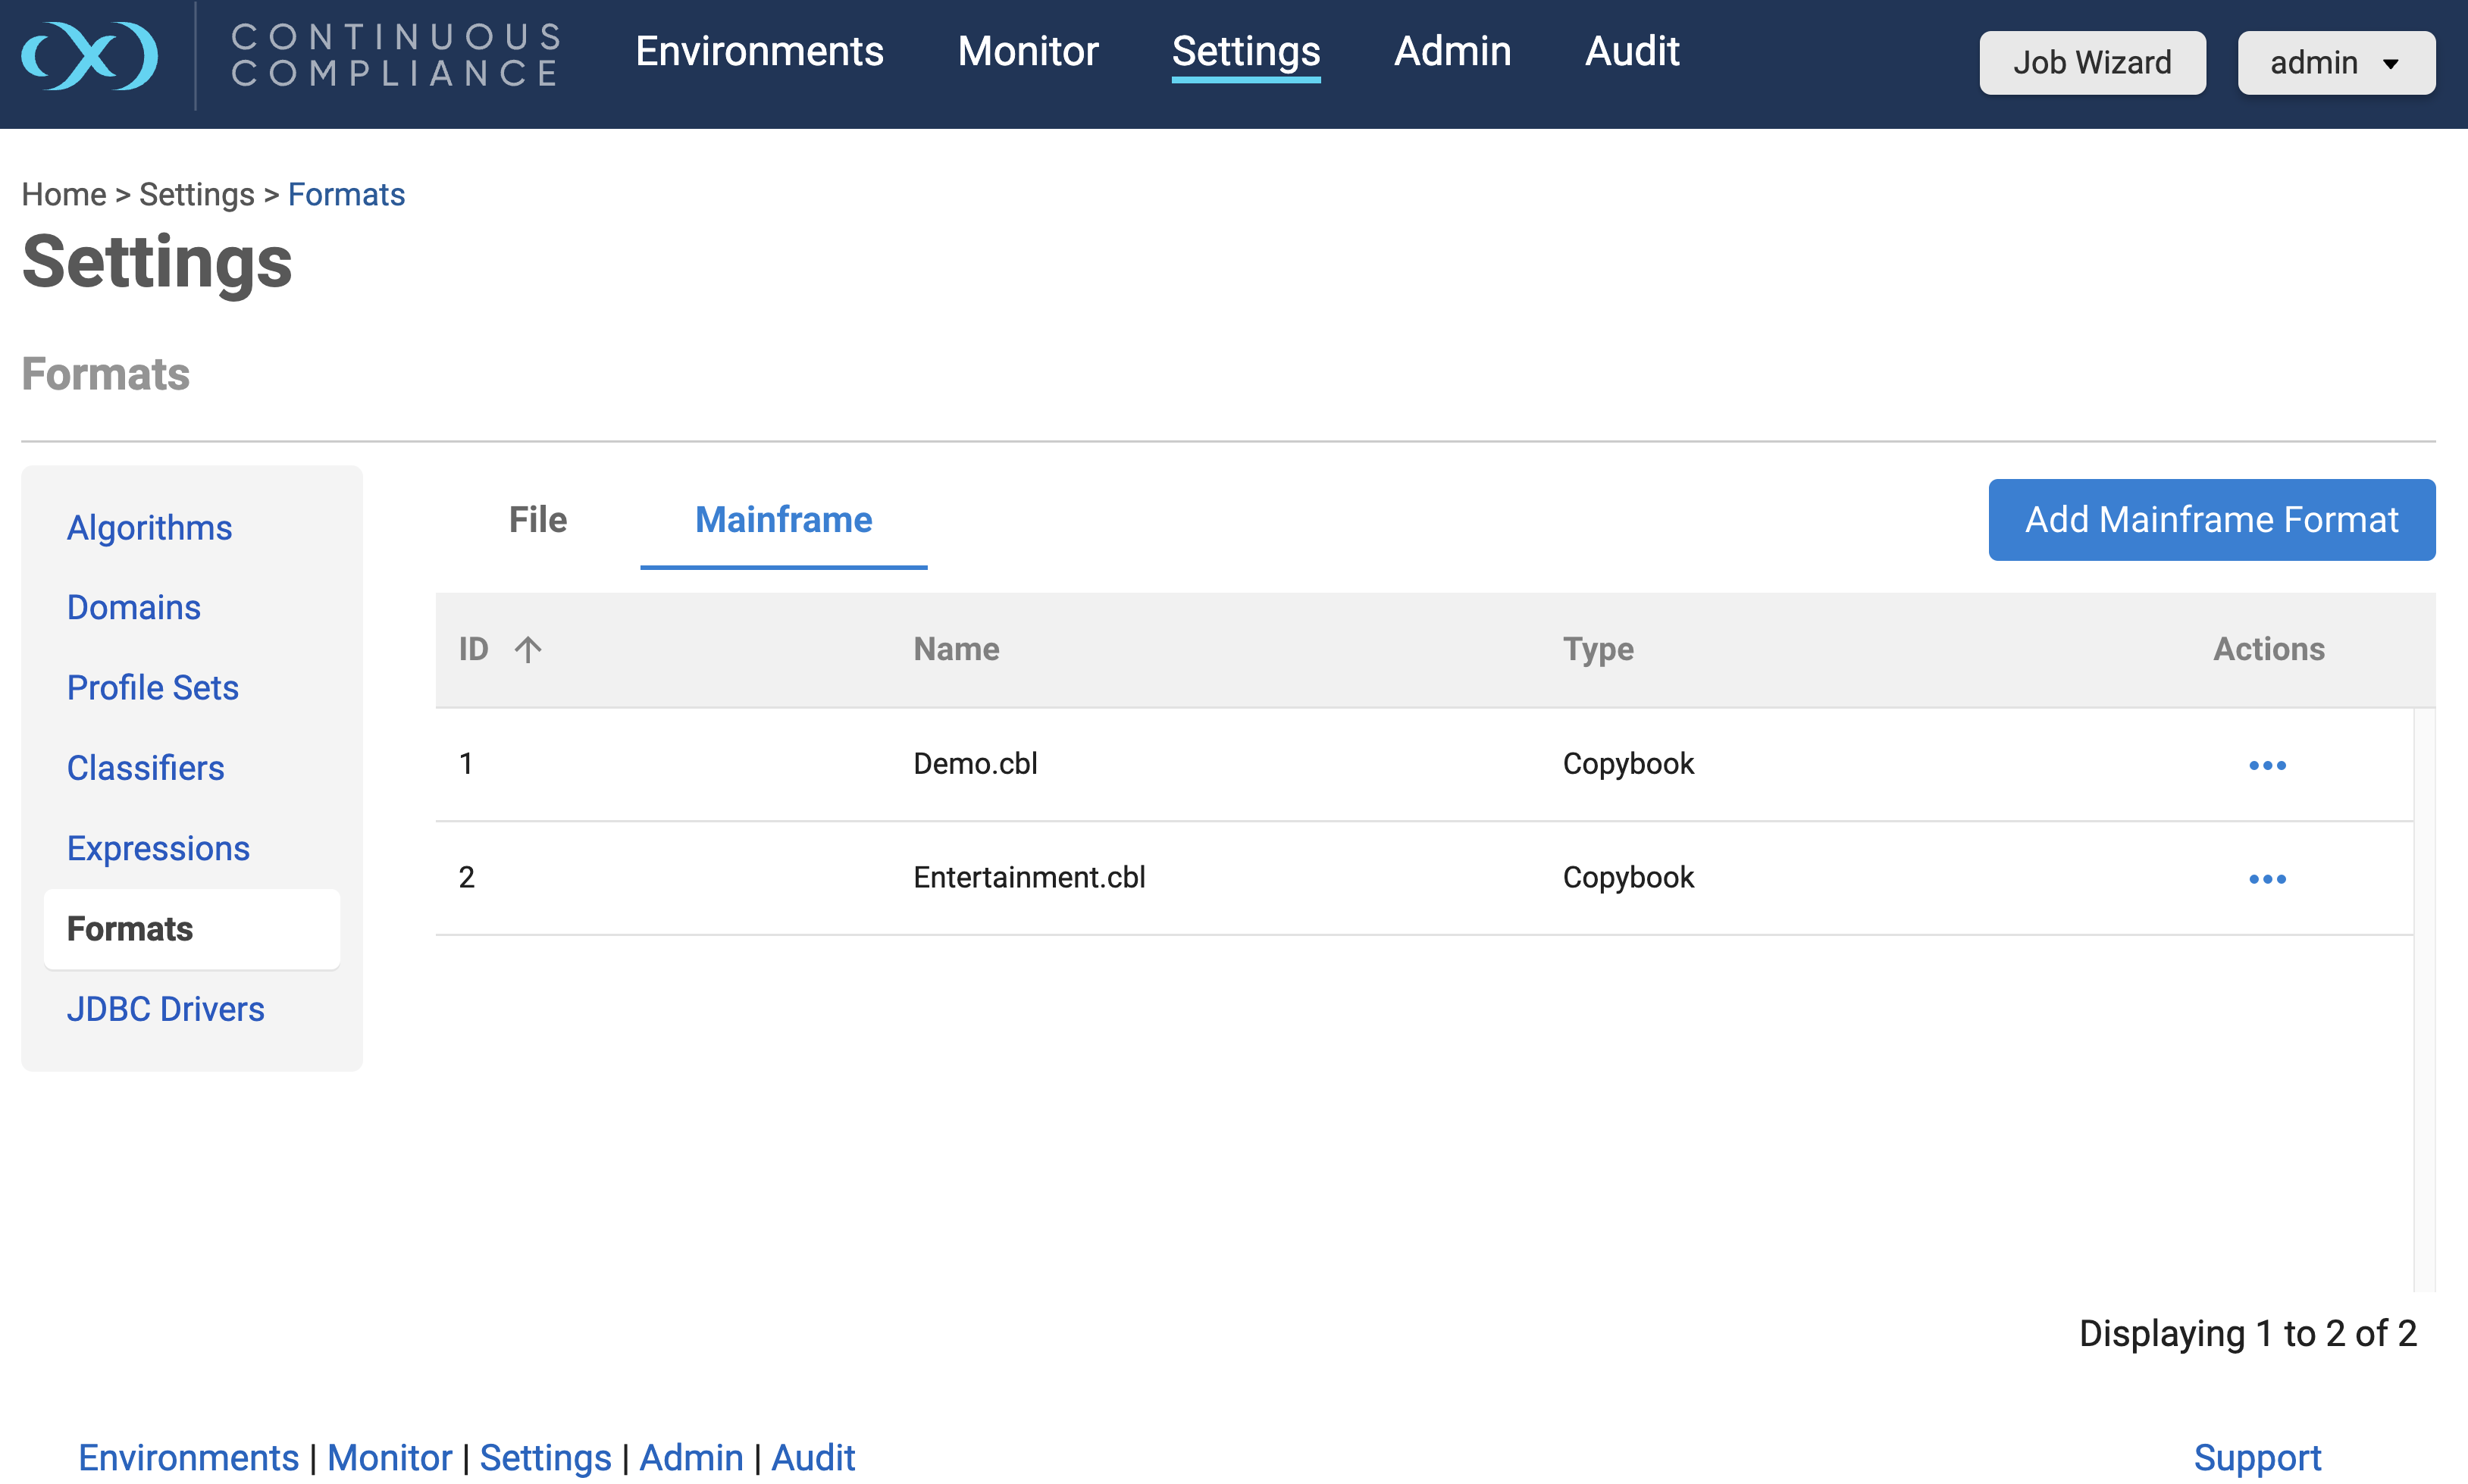This screenshot has height=1484, width=2468.
Task: Navigate to JDBC Drivers settings
Action: (165, 1009)
